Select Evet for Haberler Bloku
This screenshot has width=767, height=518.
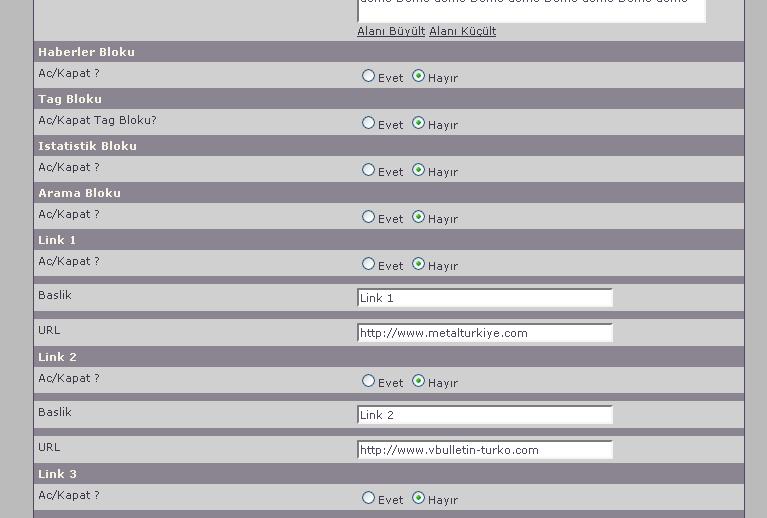coord(369,76)
